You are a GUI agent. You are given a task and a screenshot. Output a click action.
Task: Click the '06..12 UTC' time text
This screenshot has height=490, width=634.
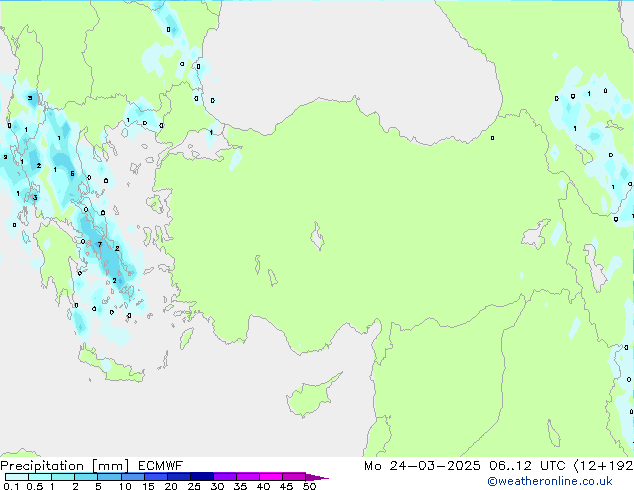click(527, 466)
